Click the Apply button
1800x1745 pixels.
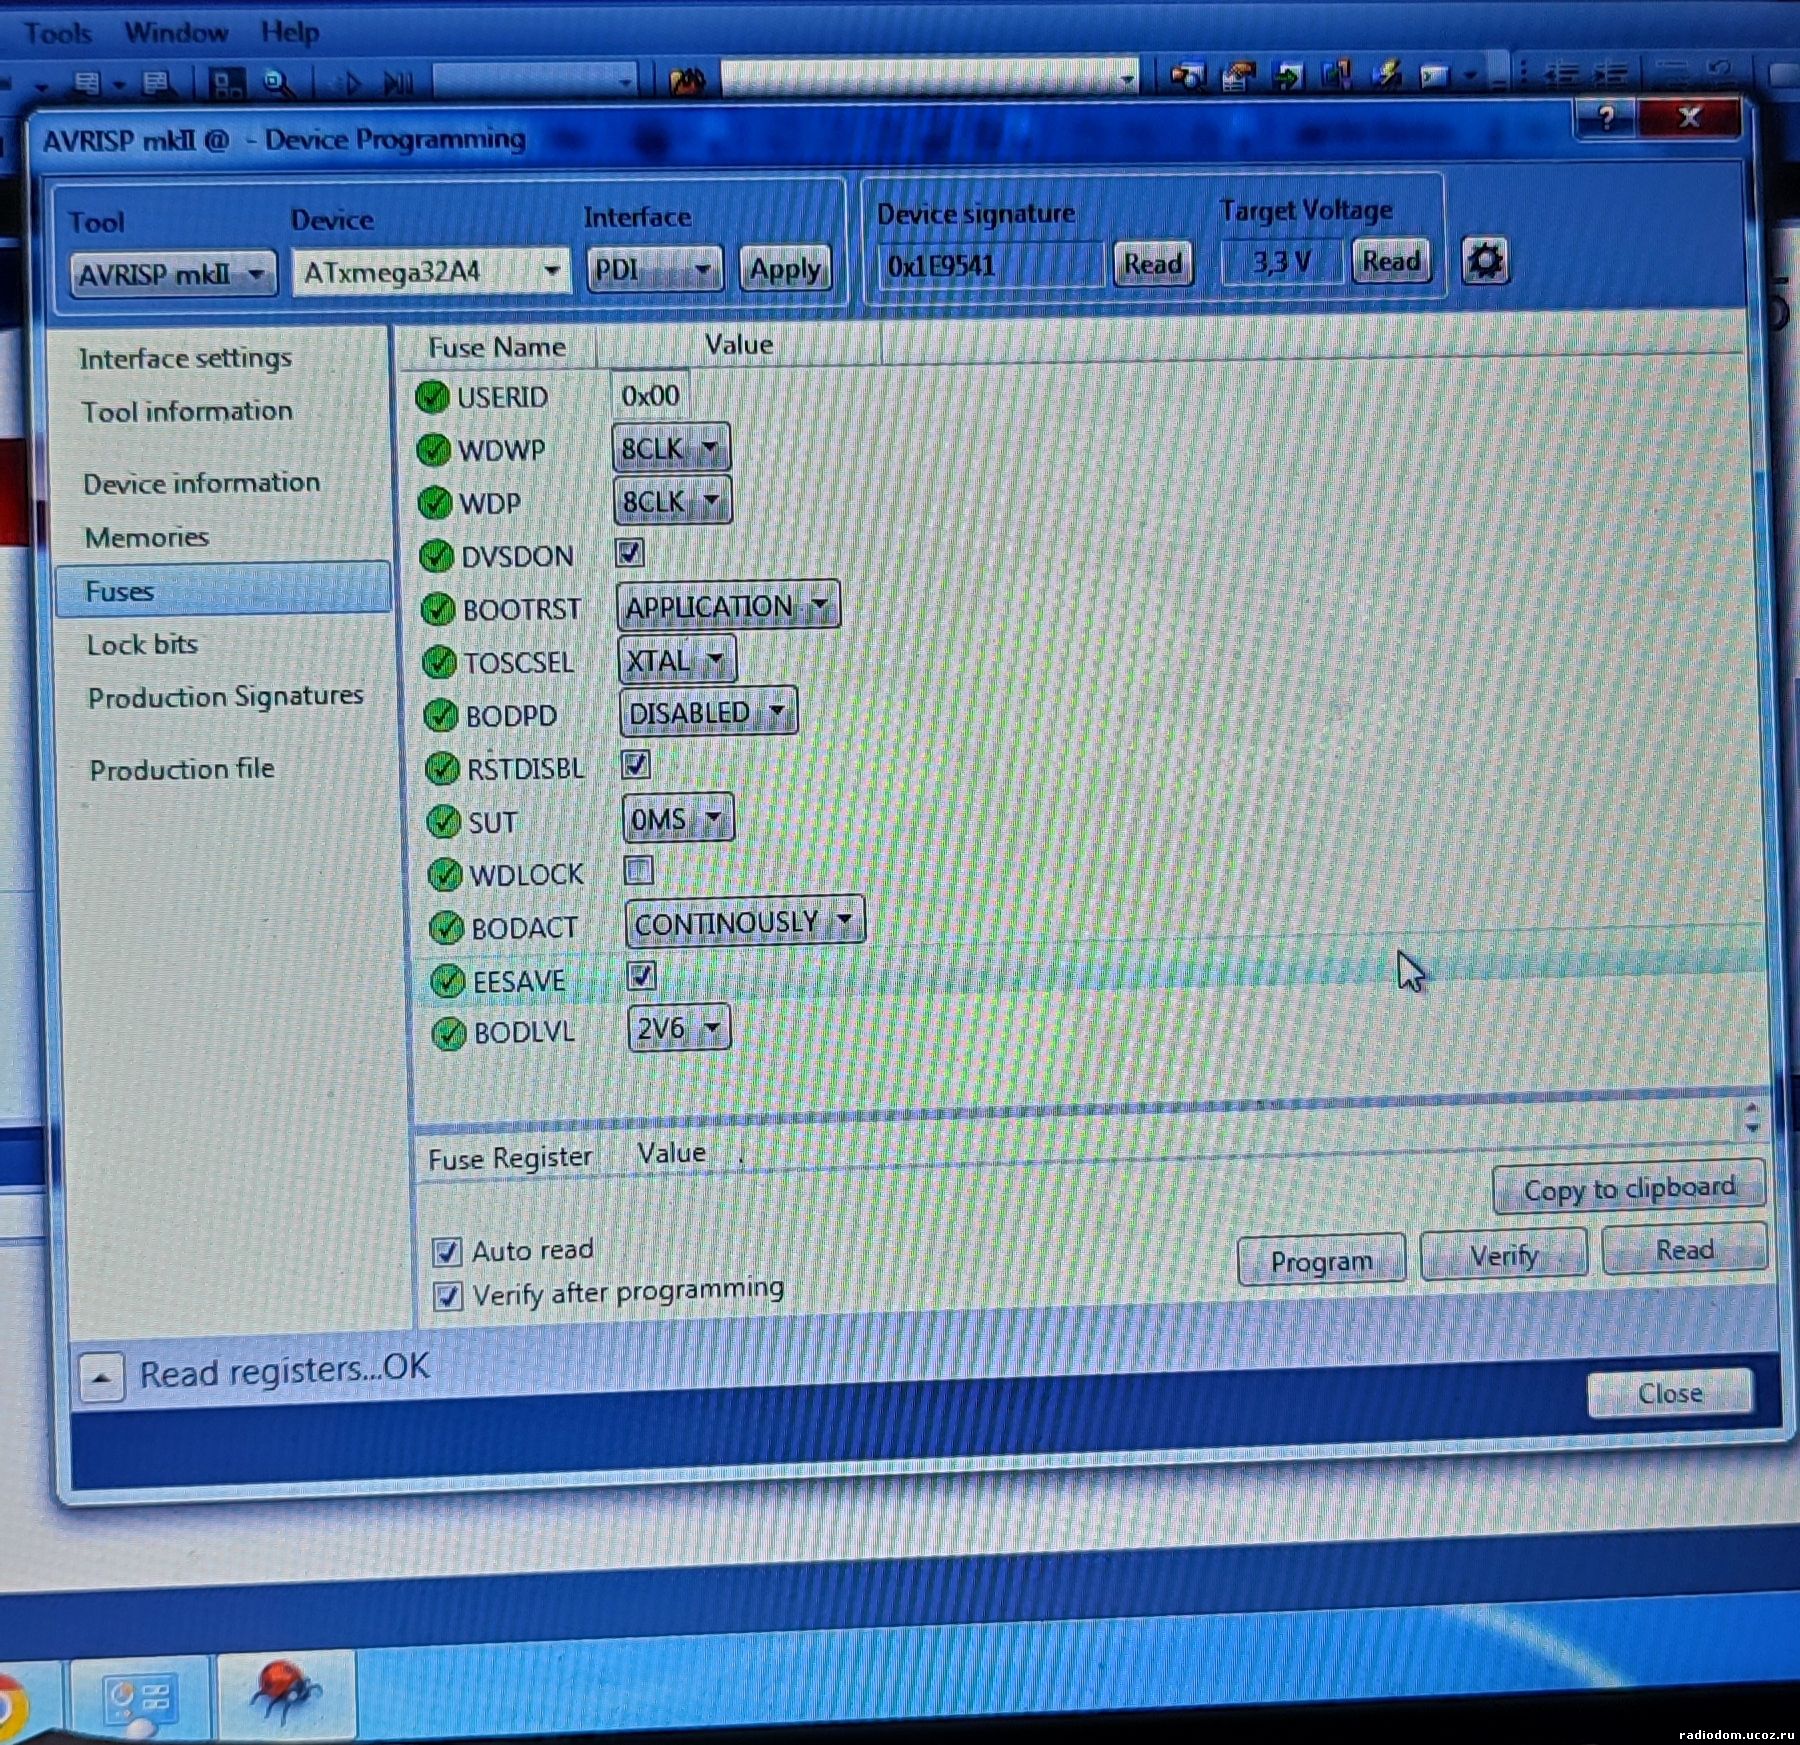785,268
